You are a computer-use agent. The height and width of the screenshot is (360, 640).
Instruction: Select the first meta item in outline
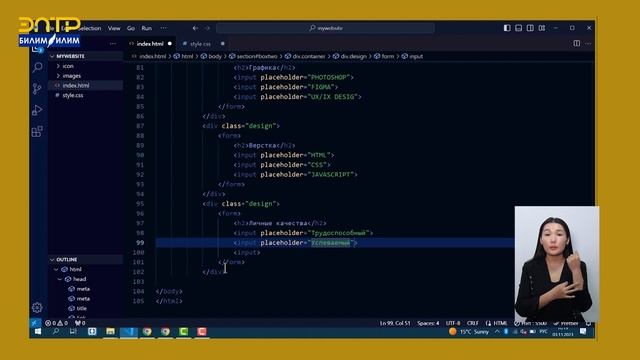pos(83,289)
